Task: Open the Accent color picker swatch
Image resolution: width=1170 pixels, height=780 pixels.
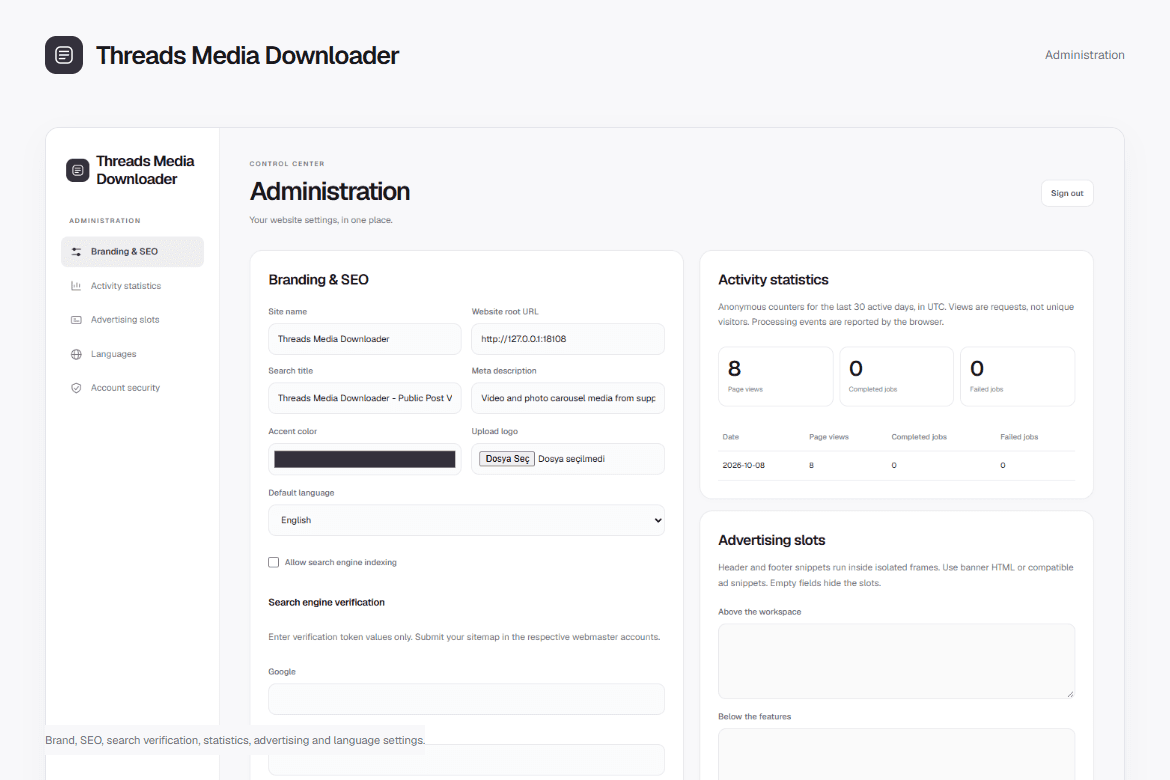Action: point(365,459)
